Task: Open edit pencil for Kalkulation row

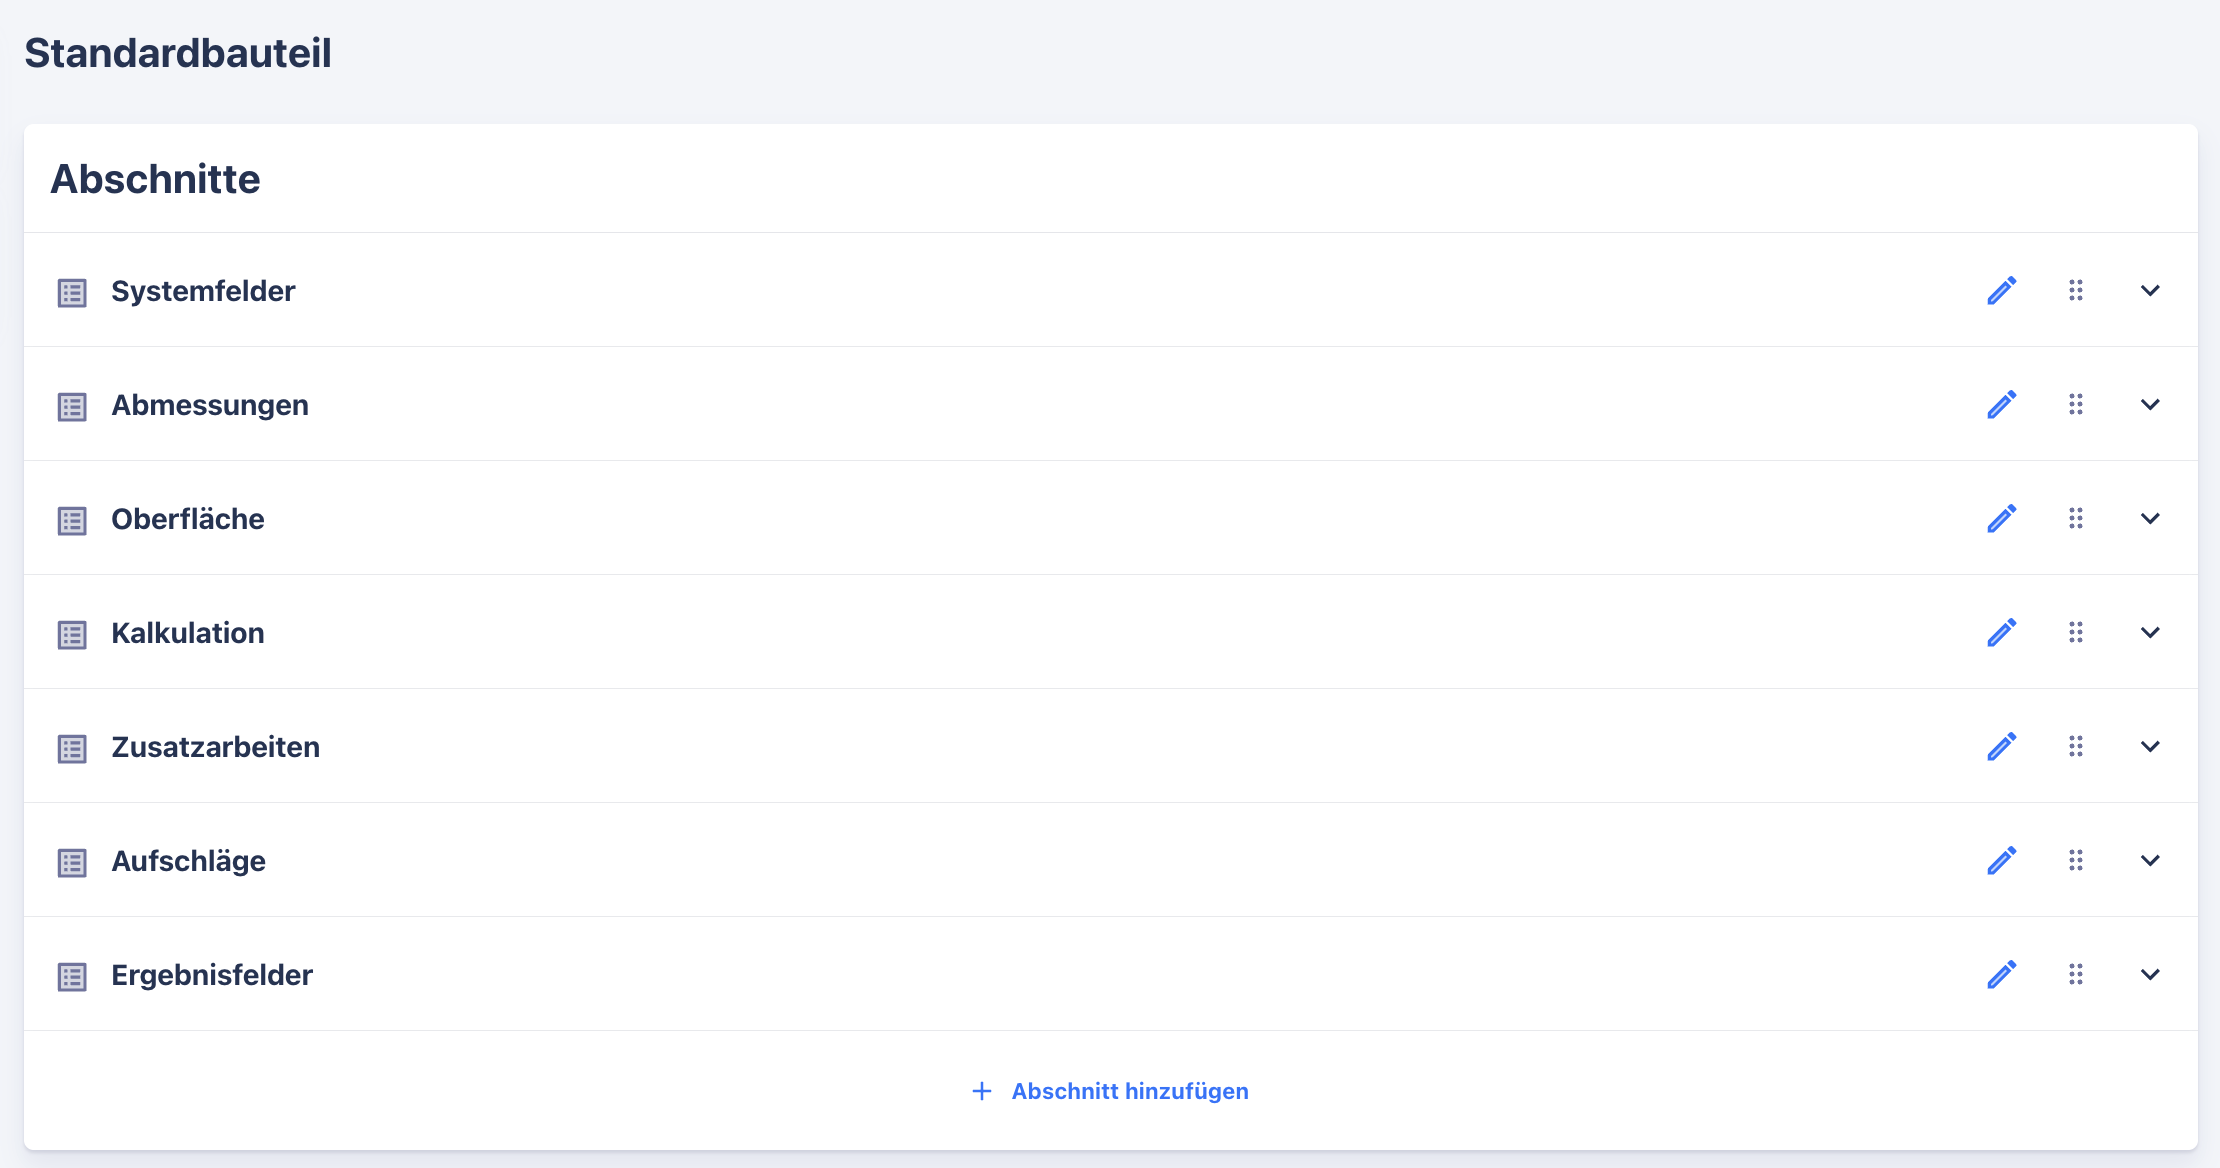Action: [2001, 633]
